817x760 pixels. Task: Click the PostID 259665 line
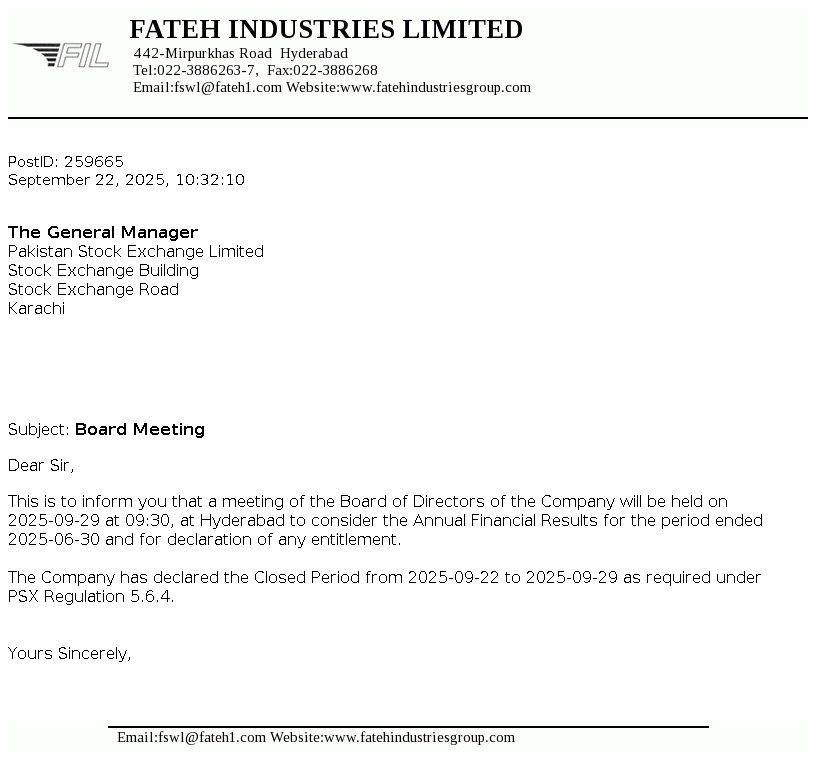coord(66,161)
